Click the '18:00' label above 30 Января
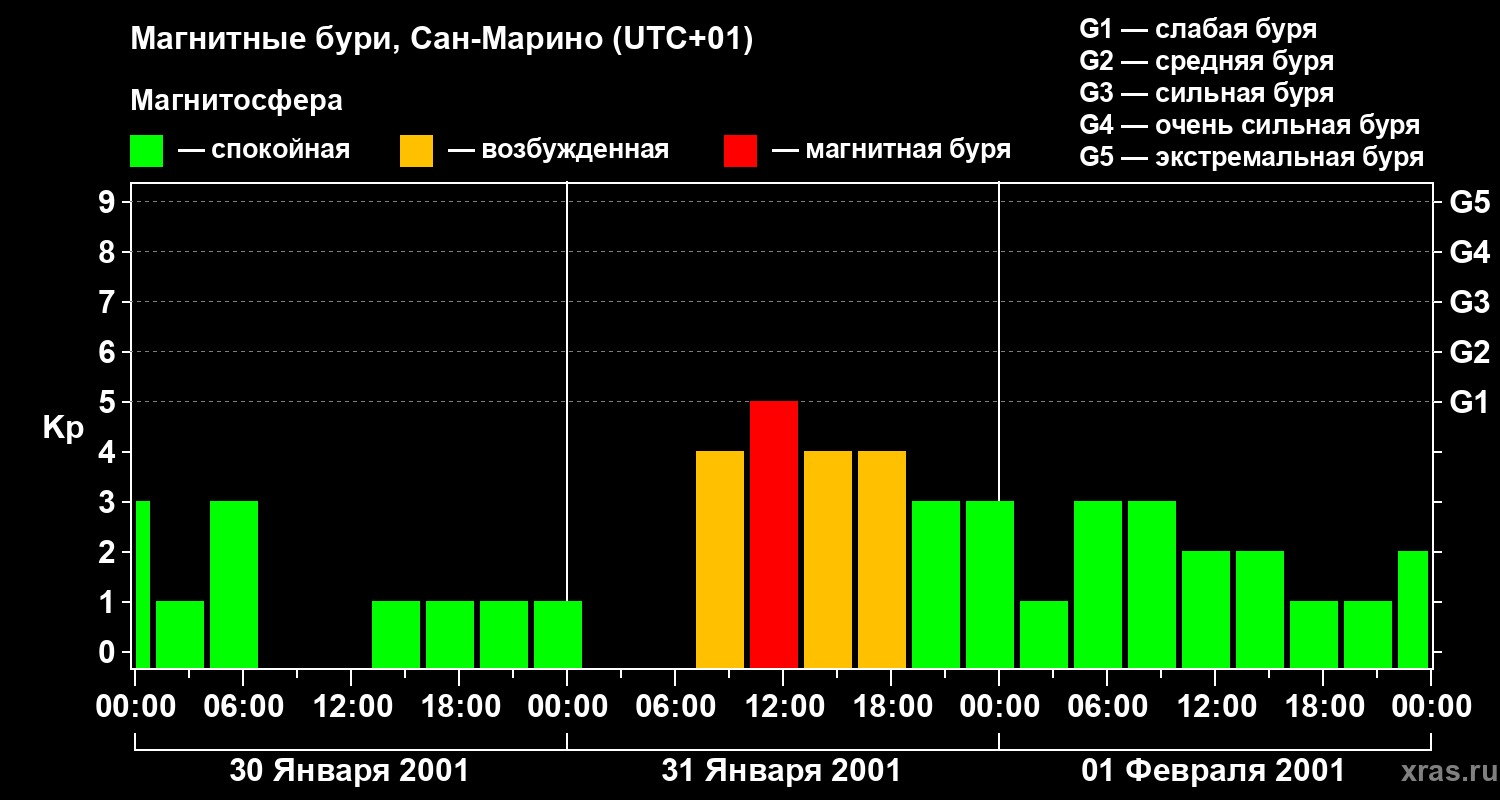 tap(459, 707)
